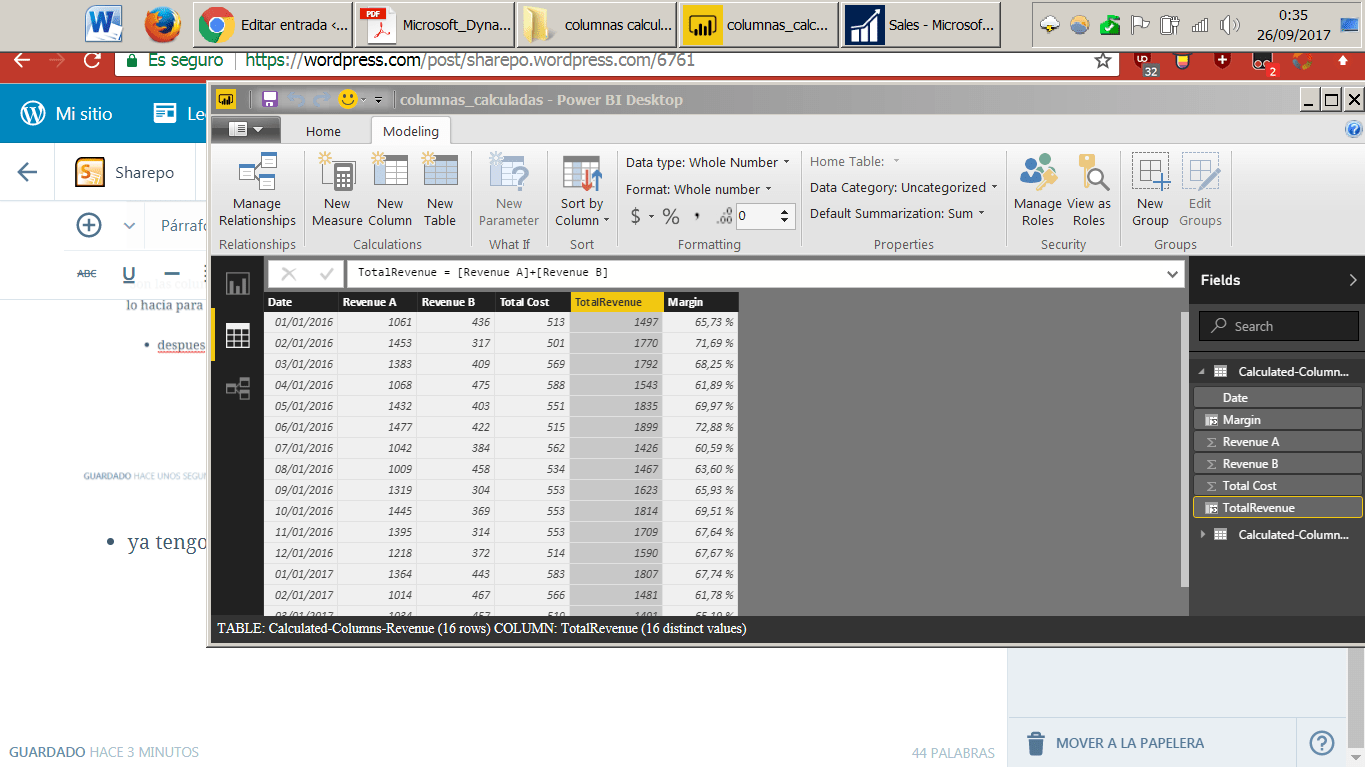Click the 'despues' link in the post
Screen dimensions: 1365x767
pos(181,345)
